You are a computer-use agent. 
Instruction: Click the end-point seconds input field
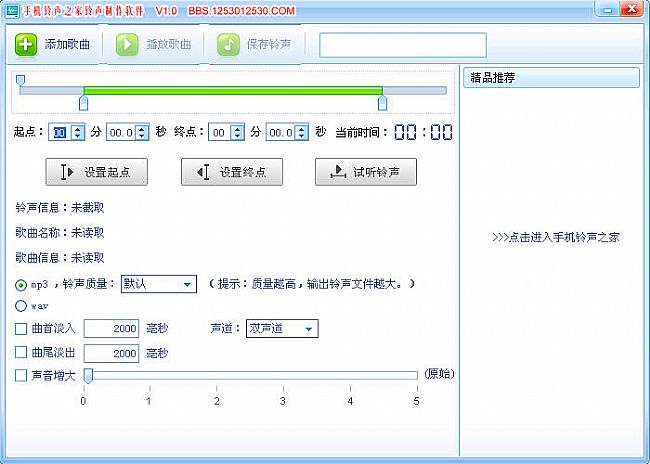[281, 132]
